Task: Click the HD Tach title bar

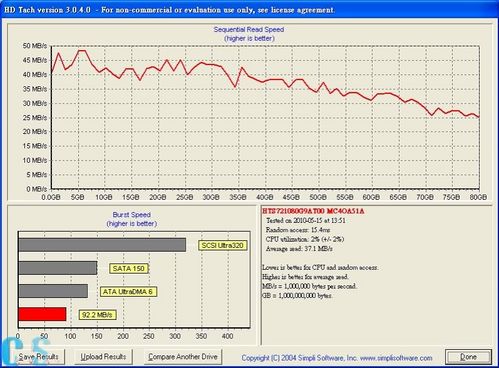Action: 249,9
